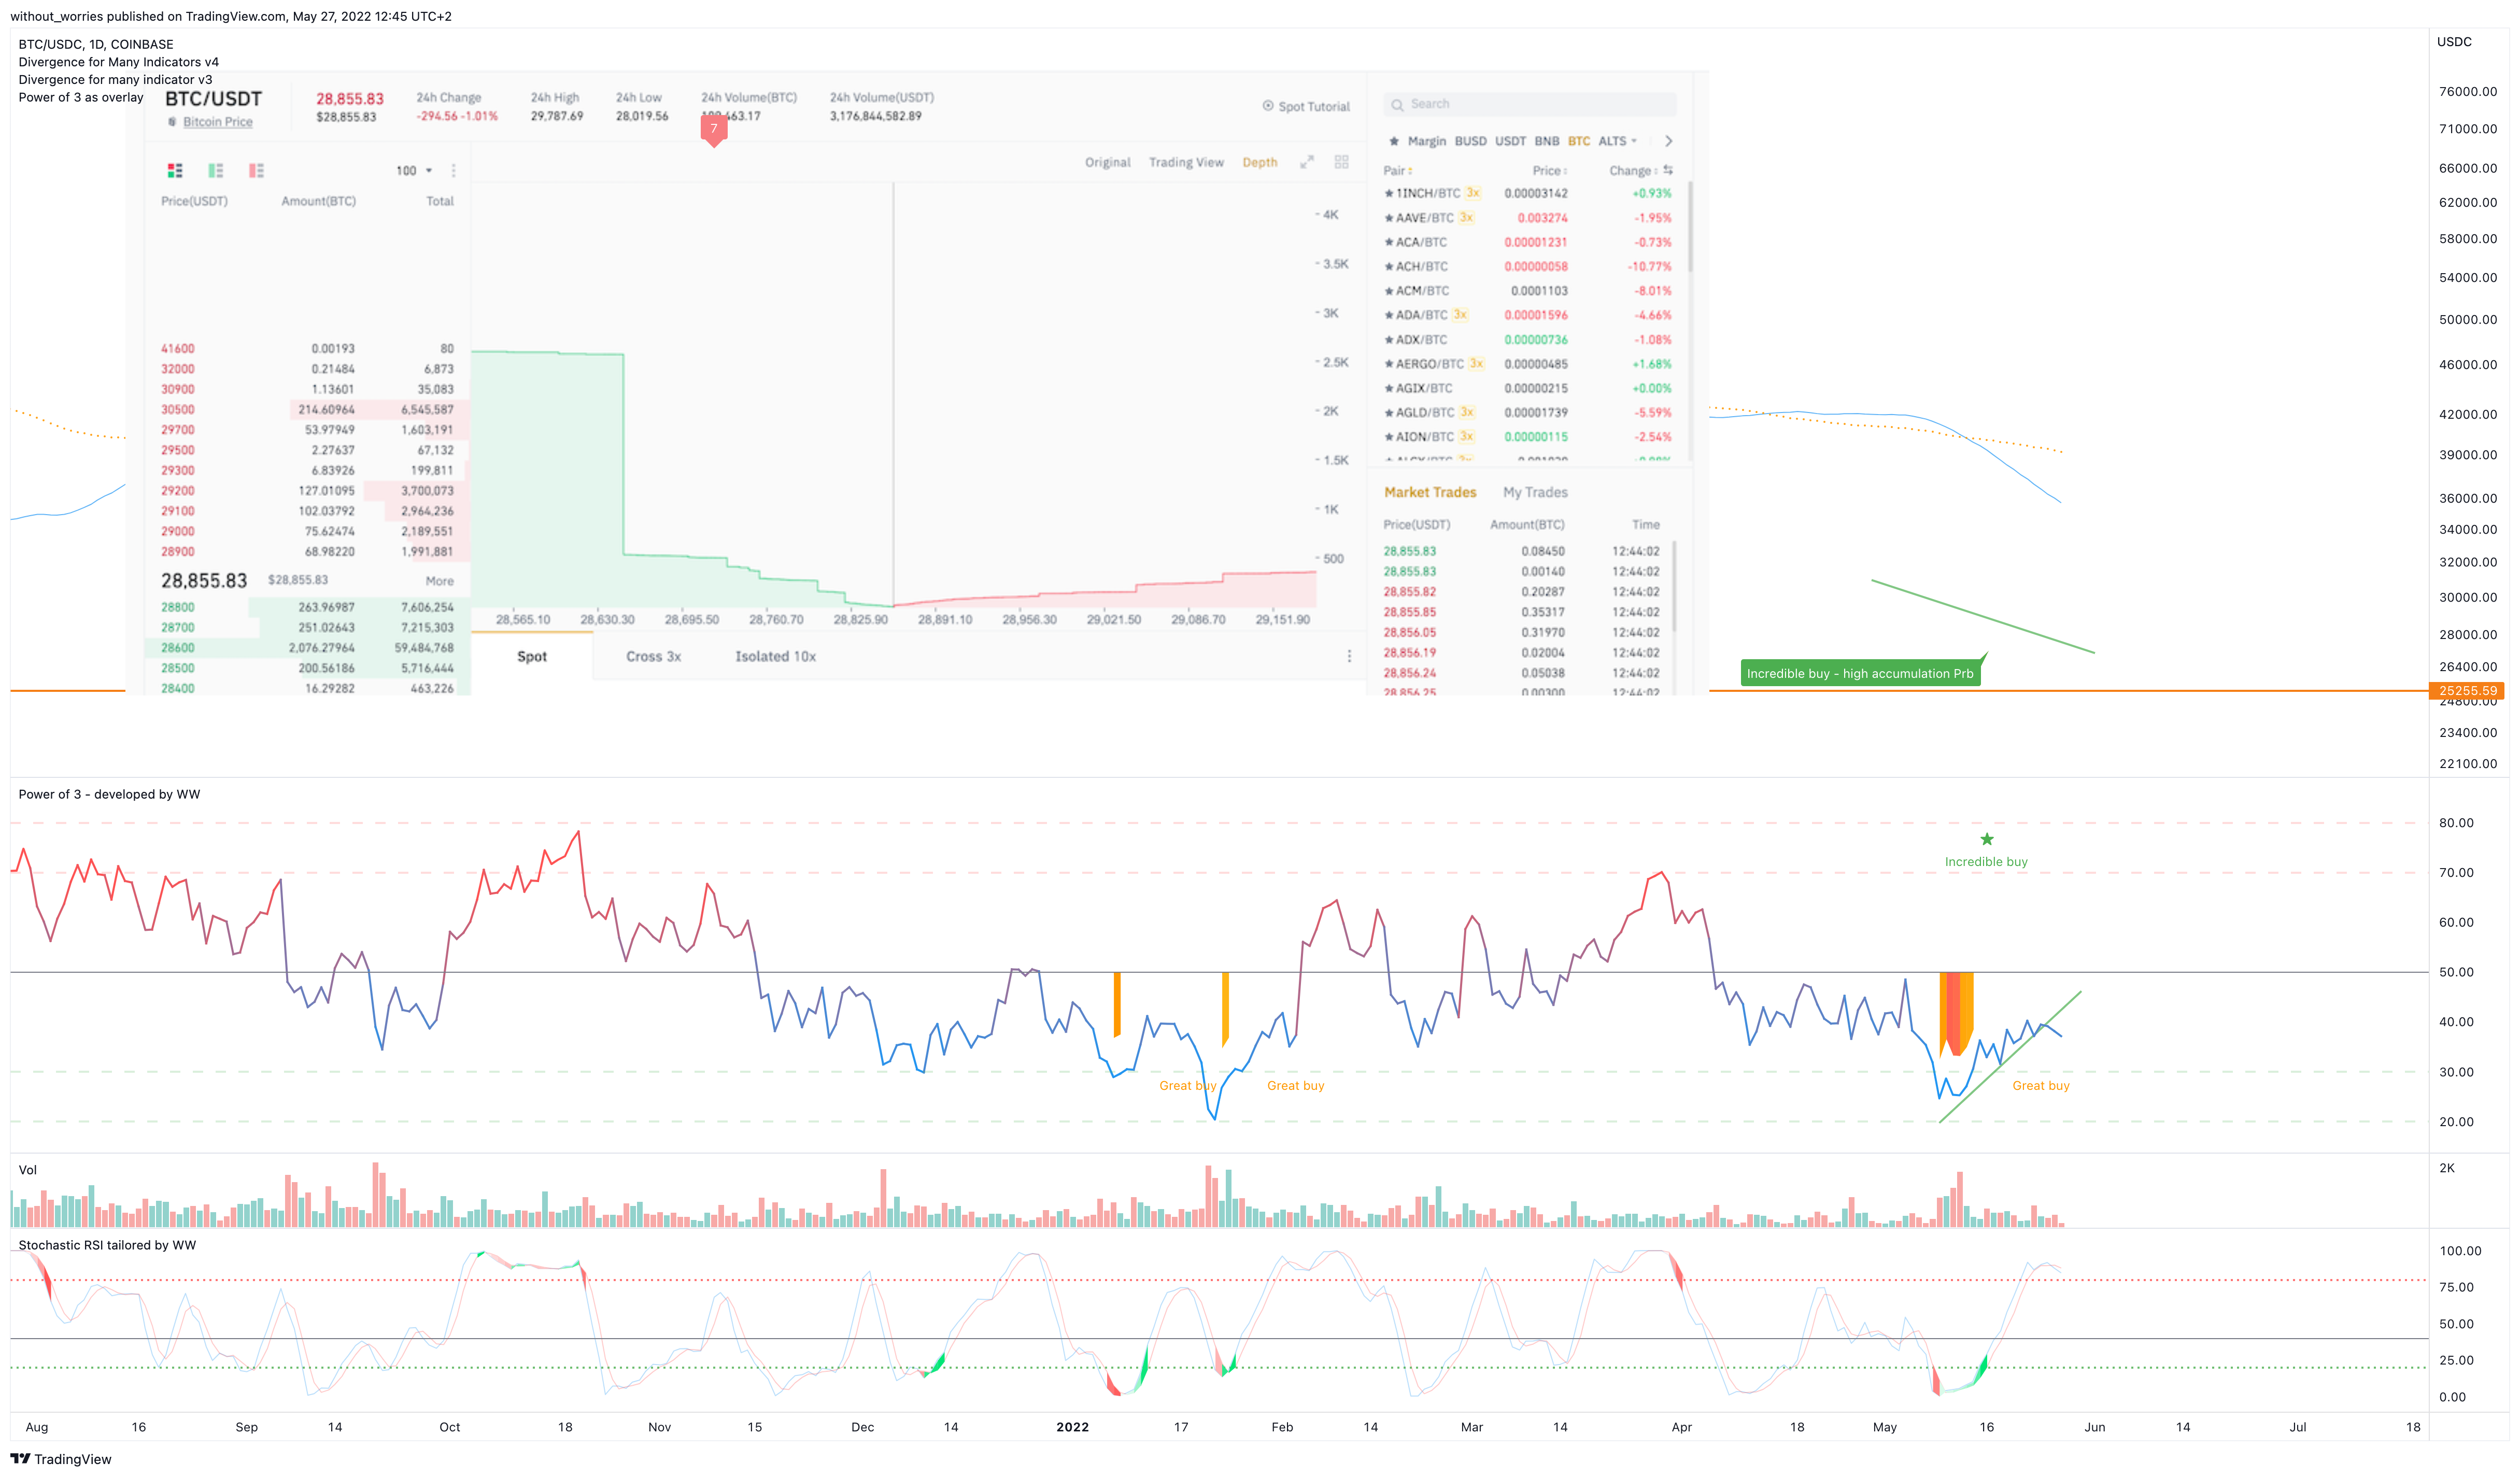This screenshot has height=1477, width=2520.
Task: Click More beside the last price
Action: click(x=439, y=581)
